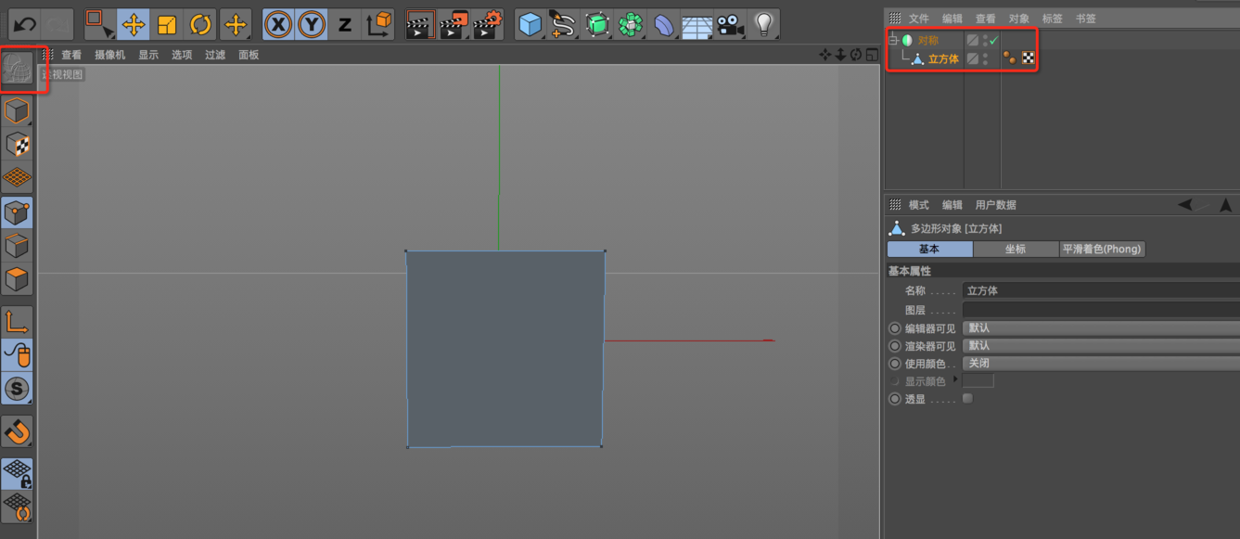Switch to Points mode
The image size is (1240, 539).
[17, 212]
